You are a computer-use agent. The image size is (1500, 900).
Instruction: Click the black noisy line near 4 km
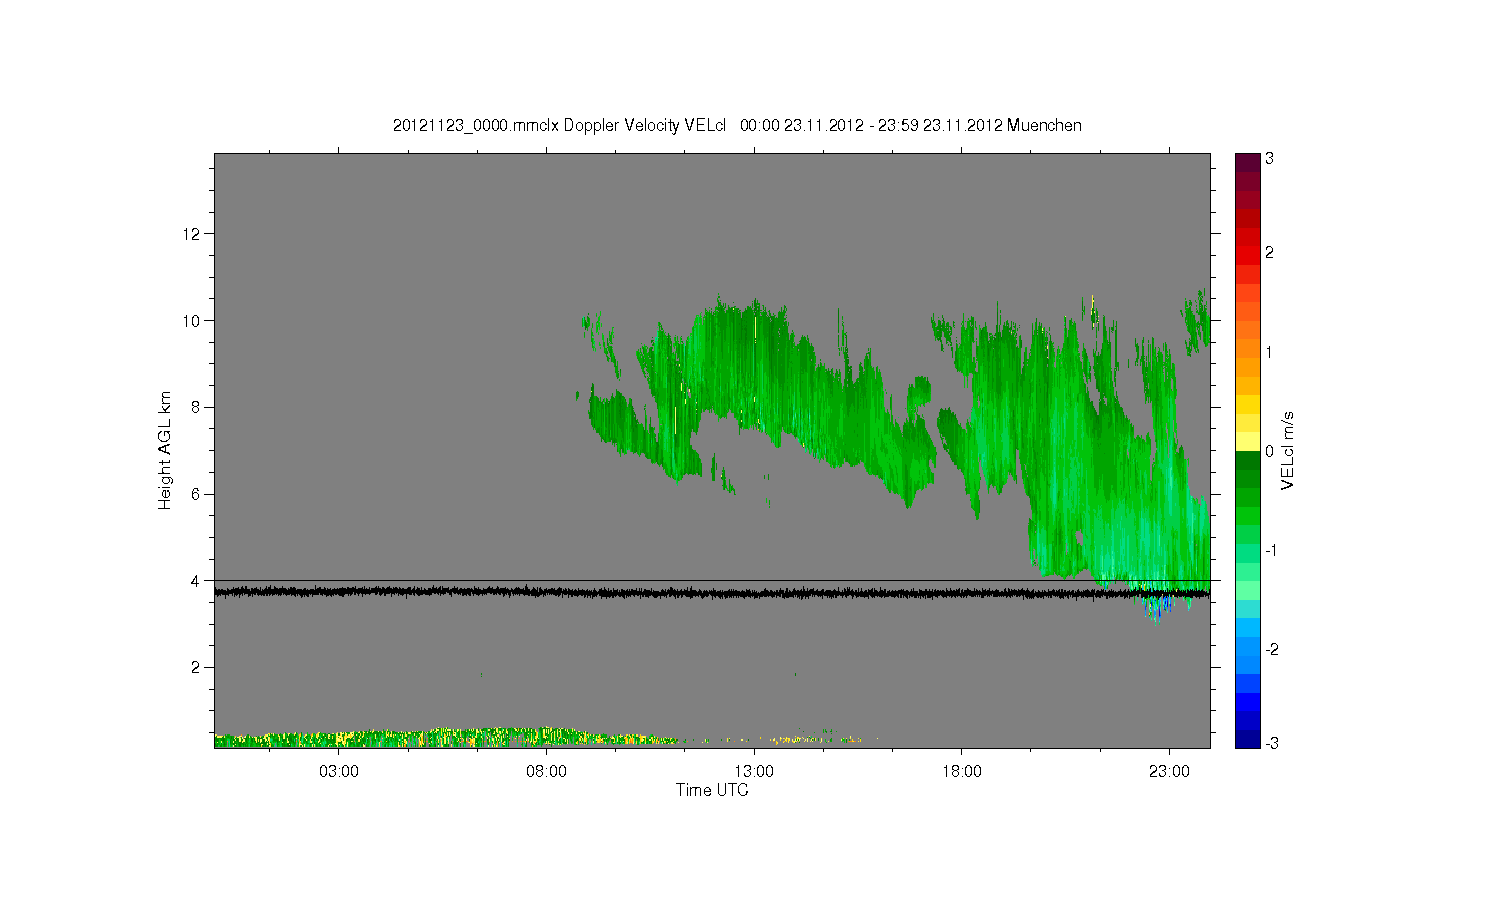712,593
